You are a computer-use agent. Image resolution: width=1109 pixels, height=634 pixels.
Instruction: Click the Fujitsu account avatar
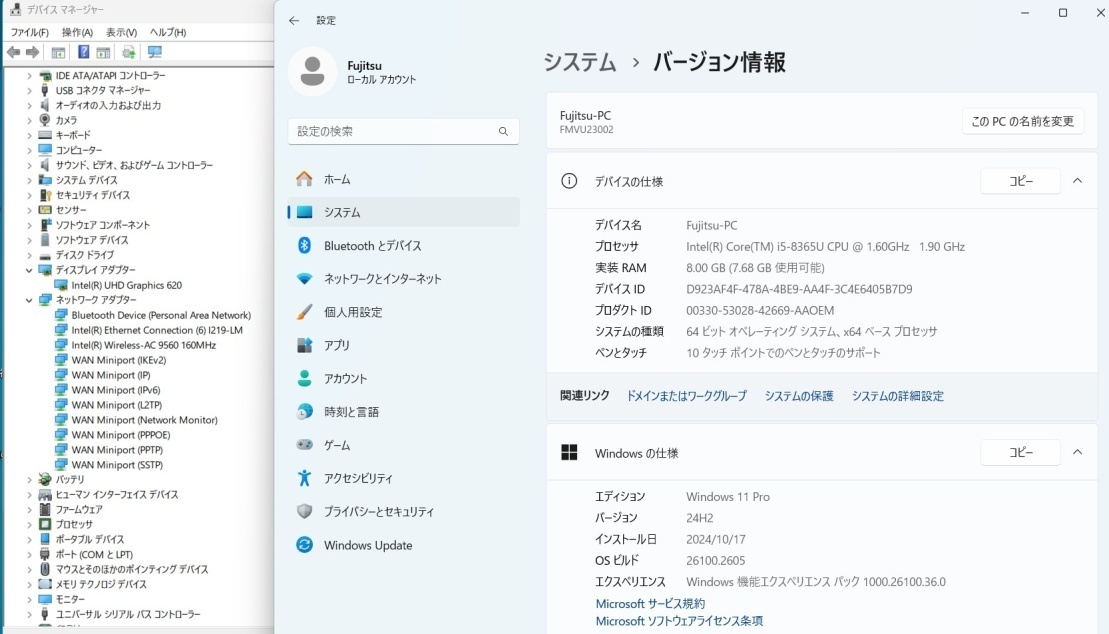tap(312, 71)
